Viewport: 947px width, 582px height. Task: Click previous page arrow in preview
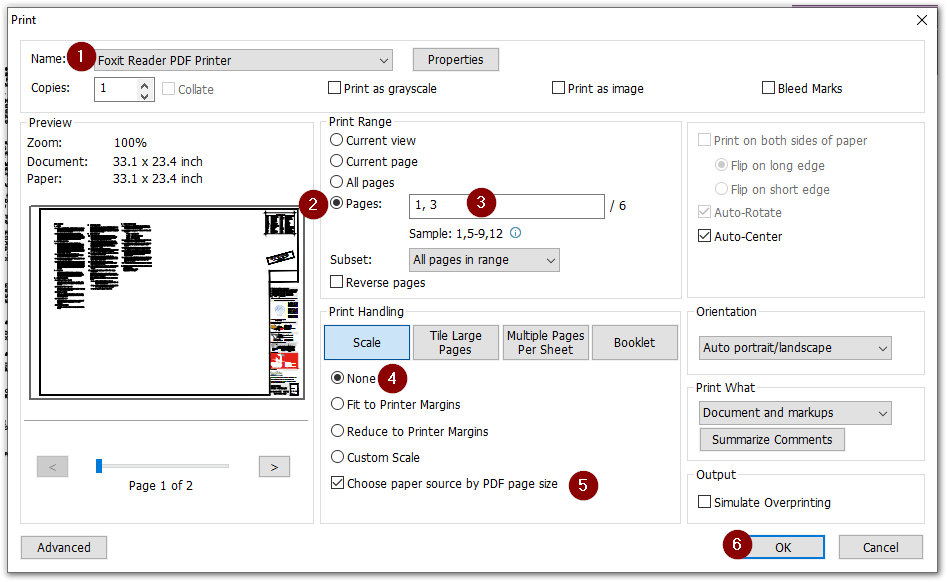coord(52,466)
